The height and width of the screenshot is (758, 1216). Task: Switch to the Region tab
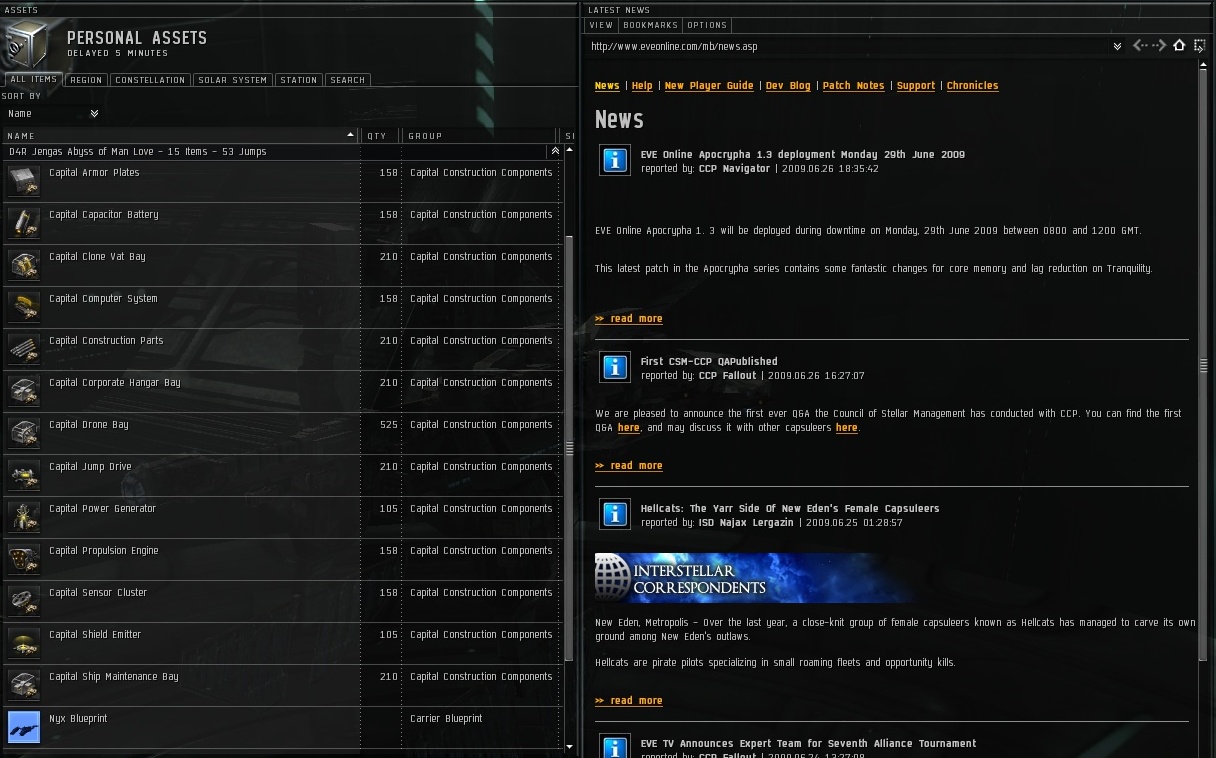coord(86,80)
